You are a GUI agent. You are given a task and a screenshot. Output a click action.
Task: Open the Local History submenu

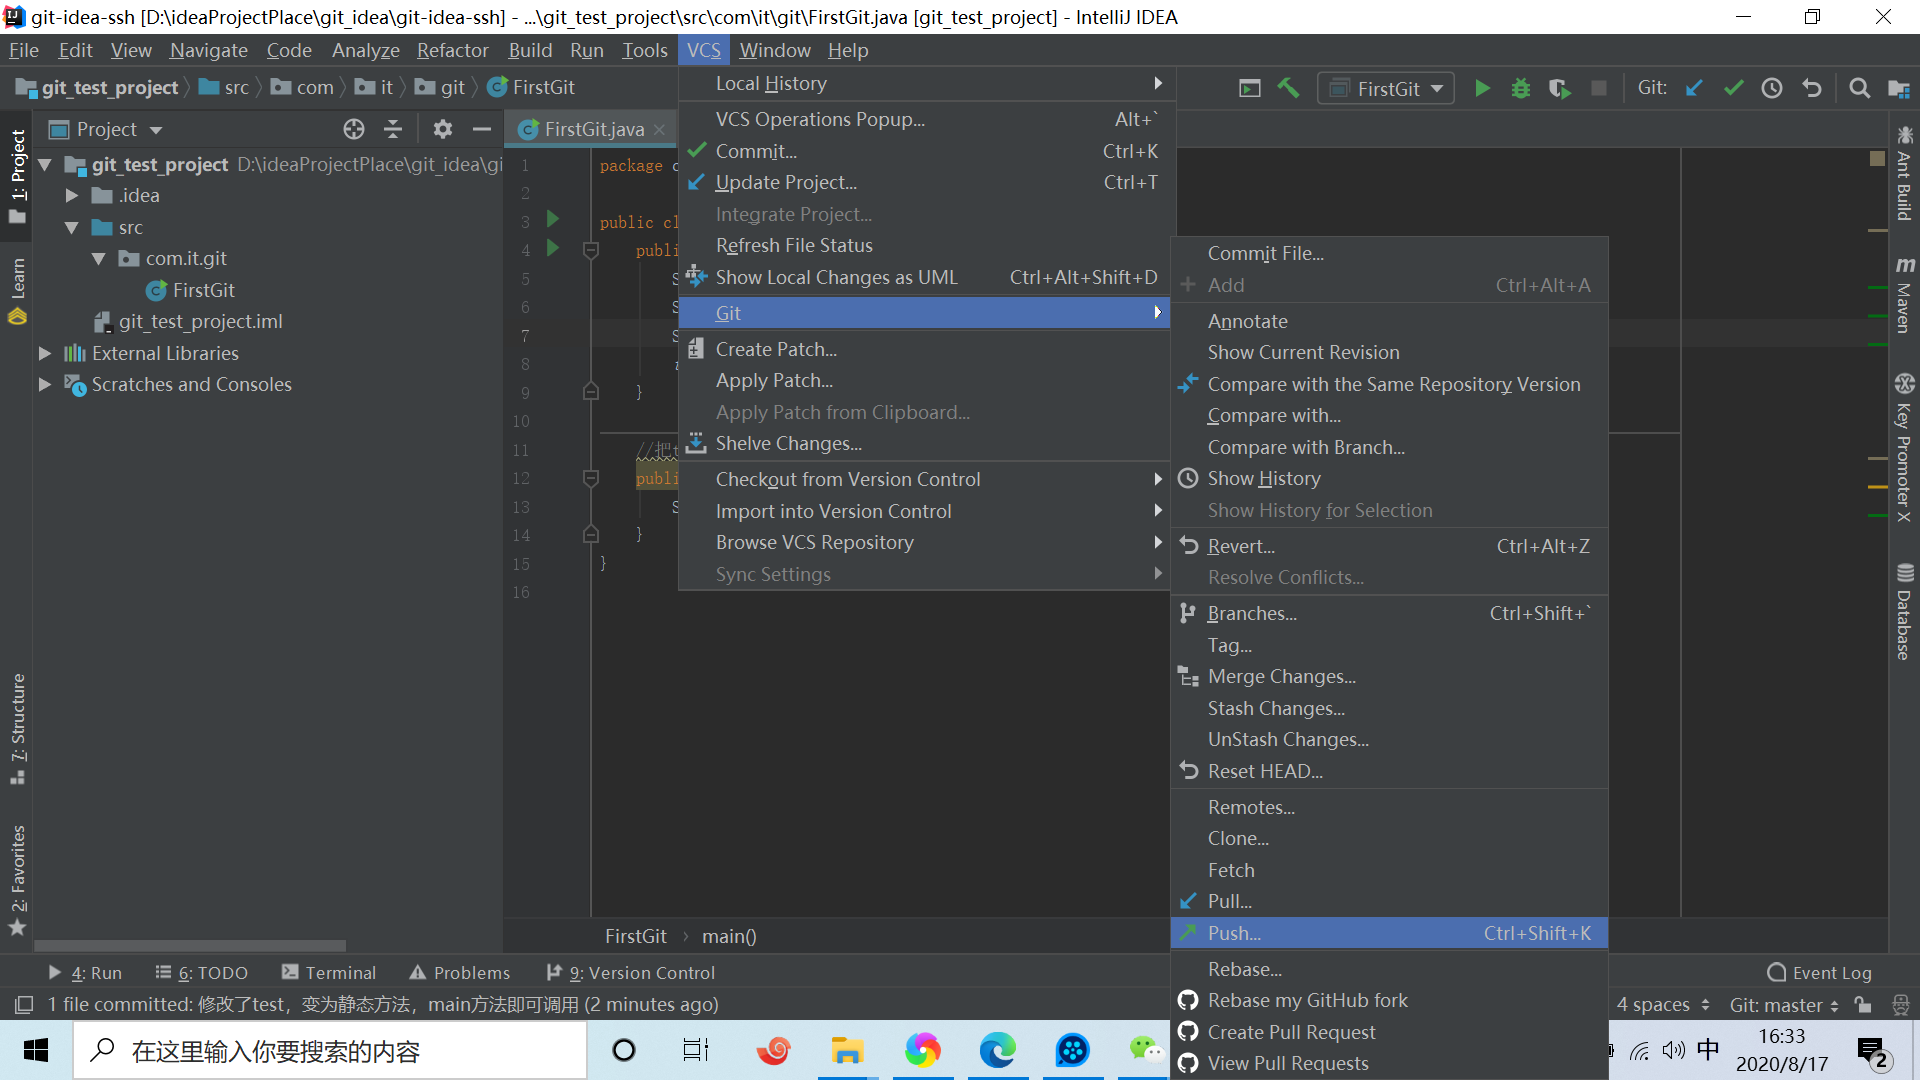[x=925, y=84]
